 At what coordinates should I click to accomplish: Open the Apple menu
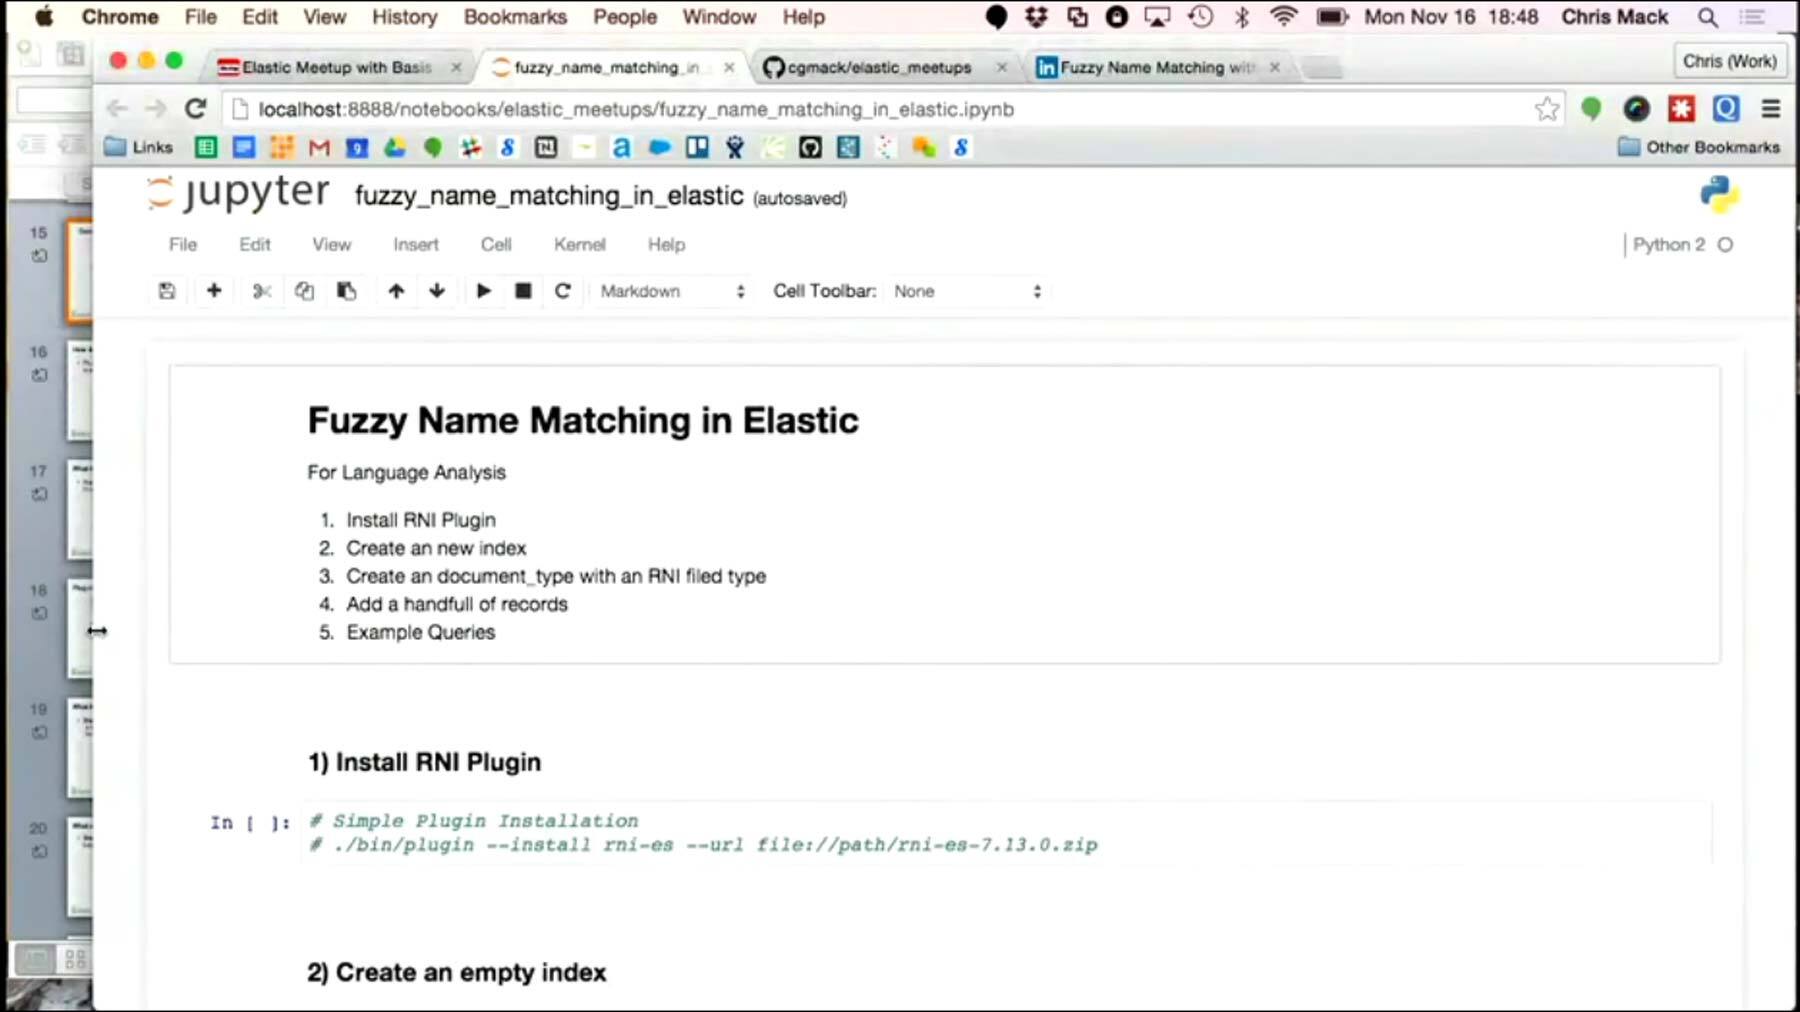tap(44, 16)
